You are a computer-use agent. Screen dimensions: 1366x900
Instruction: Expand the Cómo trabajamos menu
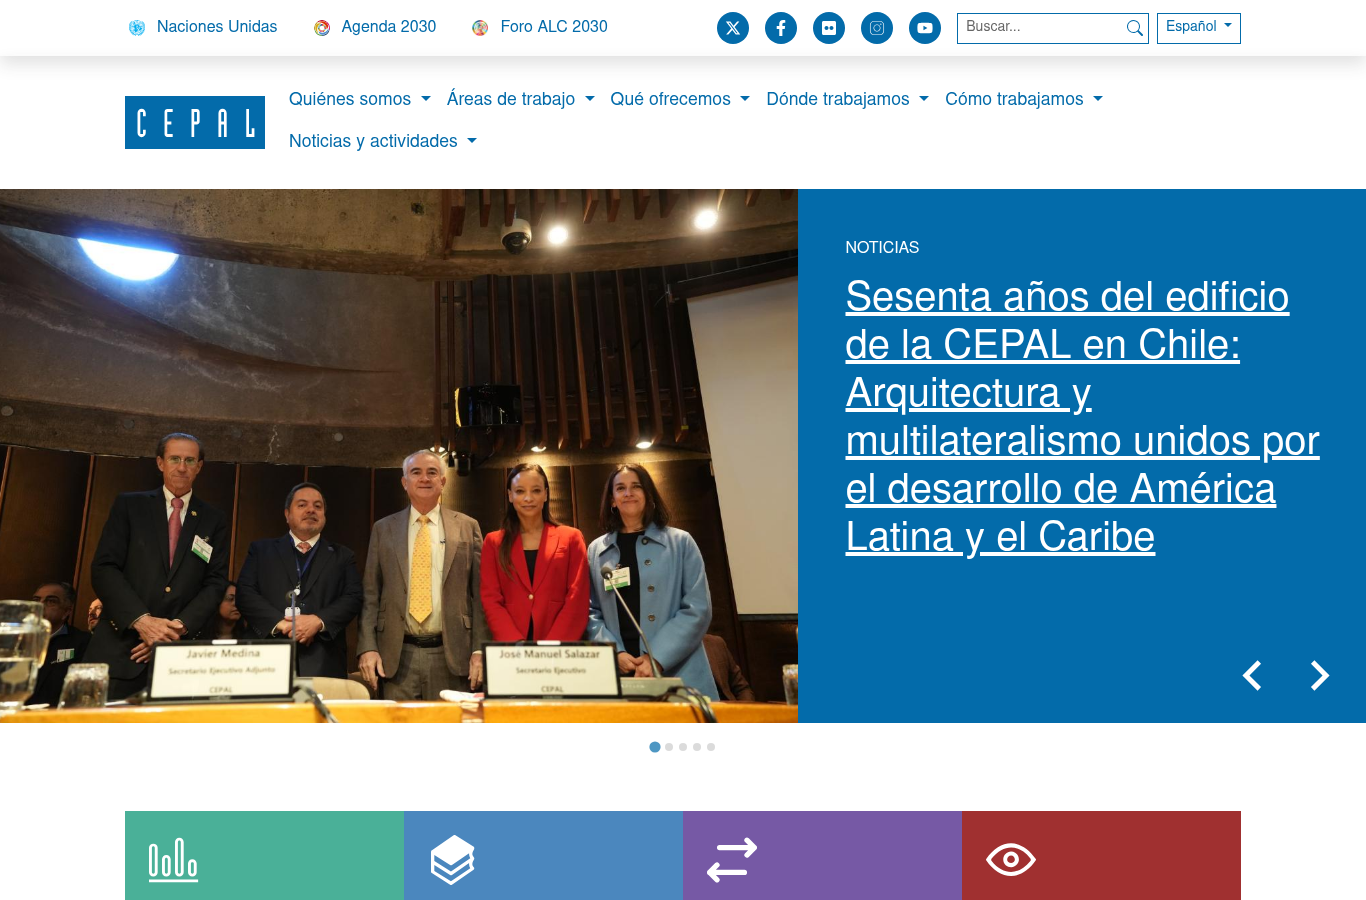[1024, 99]
